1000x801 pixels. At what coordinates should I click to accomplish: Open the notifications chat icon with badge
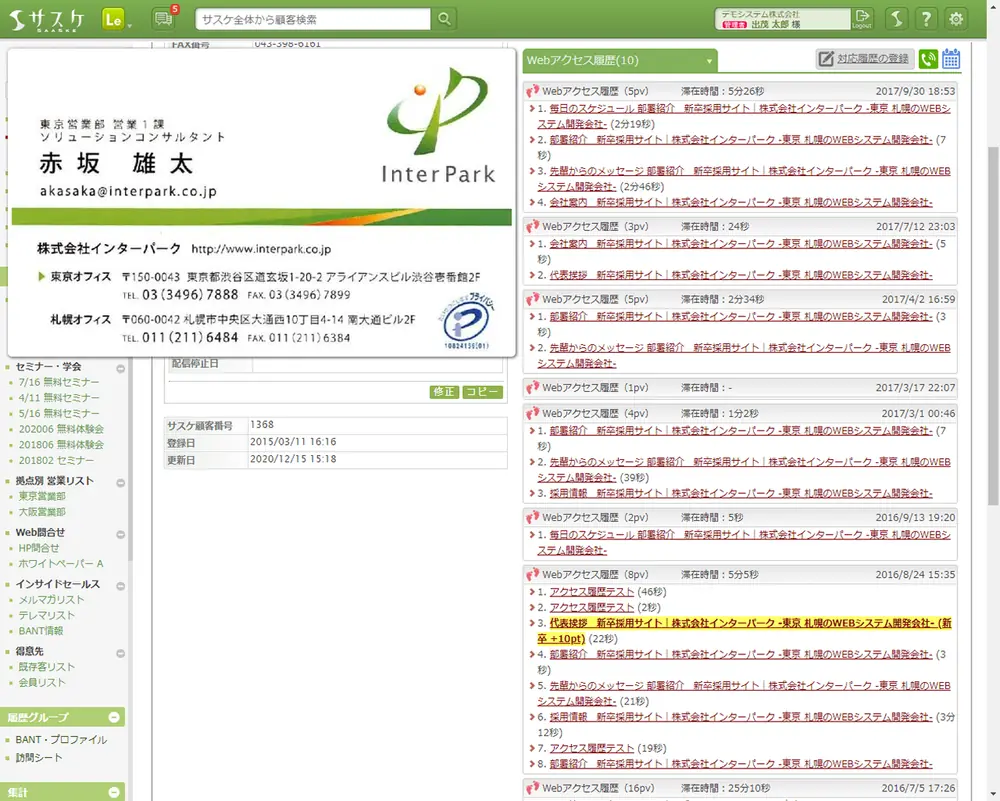[163, 19]
